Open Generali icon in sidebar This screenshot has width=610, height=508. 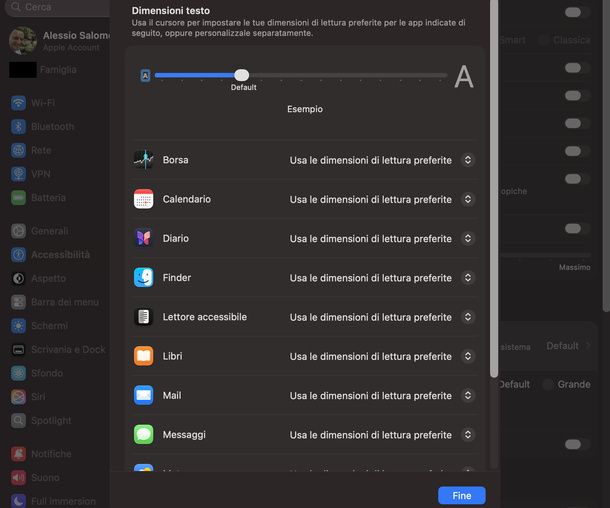pos(18,231)
